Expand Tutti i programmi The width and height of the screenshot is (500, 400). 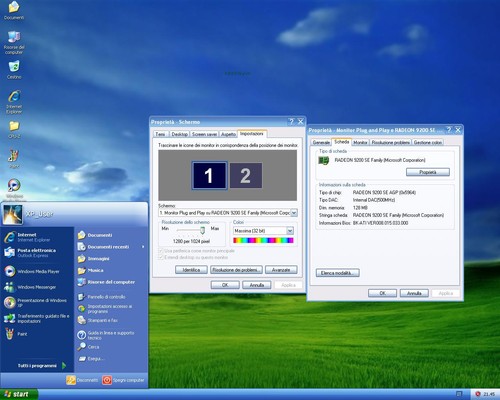[x=41, y=366]
